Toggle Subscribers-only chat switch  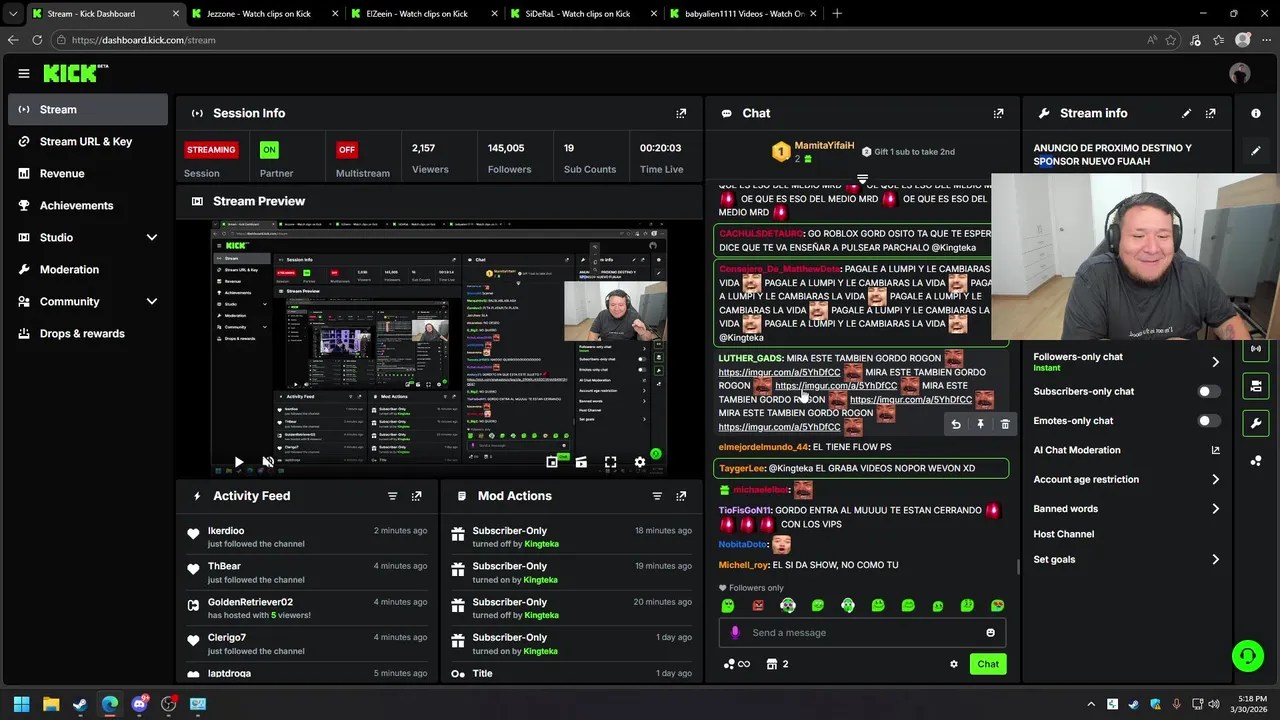coord(1209,392)
